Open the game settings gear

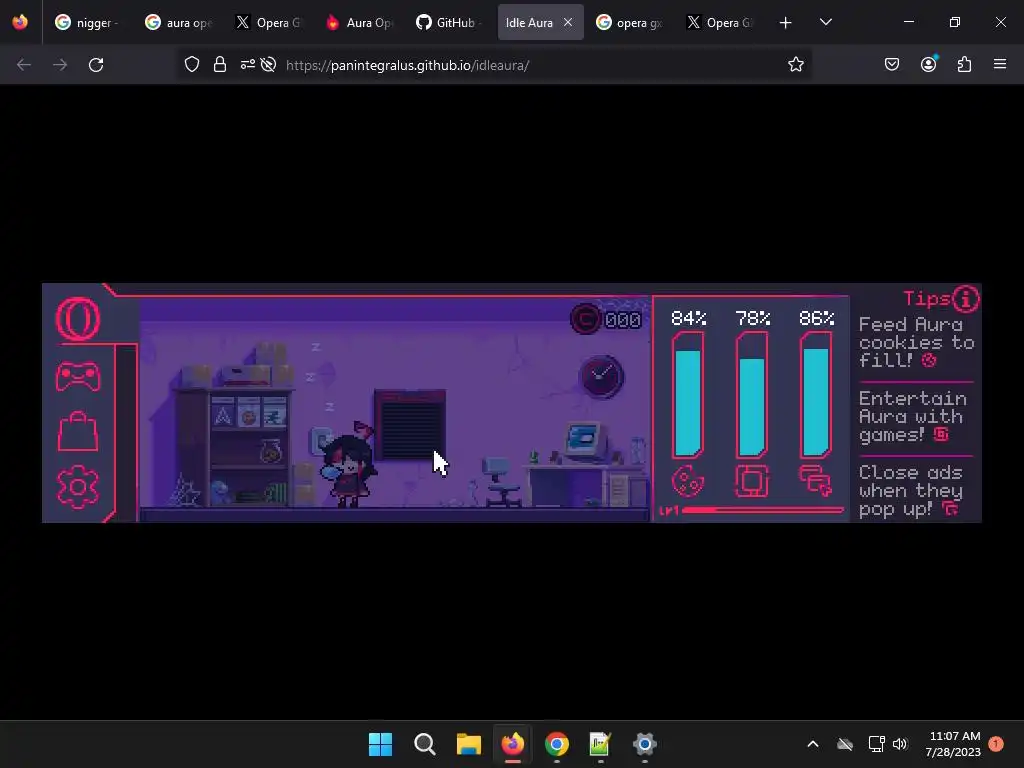[x=78, y=487]
